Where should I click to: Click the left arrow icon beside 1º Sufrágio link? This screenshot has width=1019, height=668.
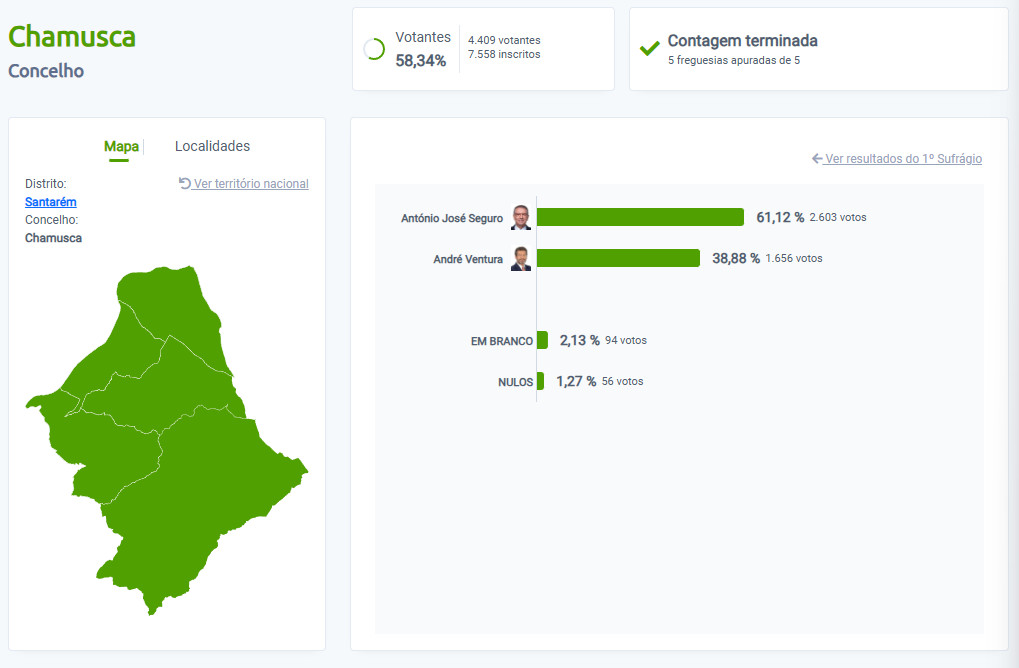817,159
